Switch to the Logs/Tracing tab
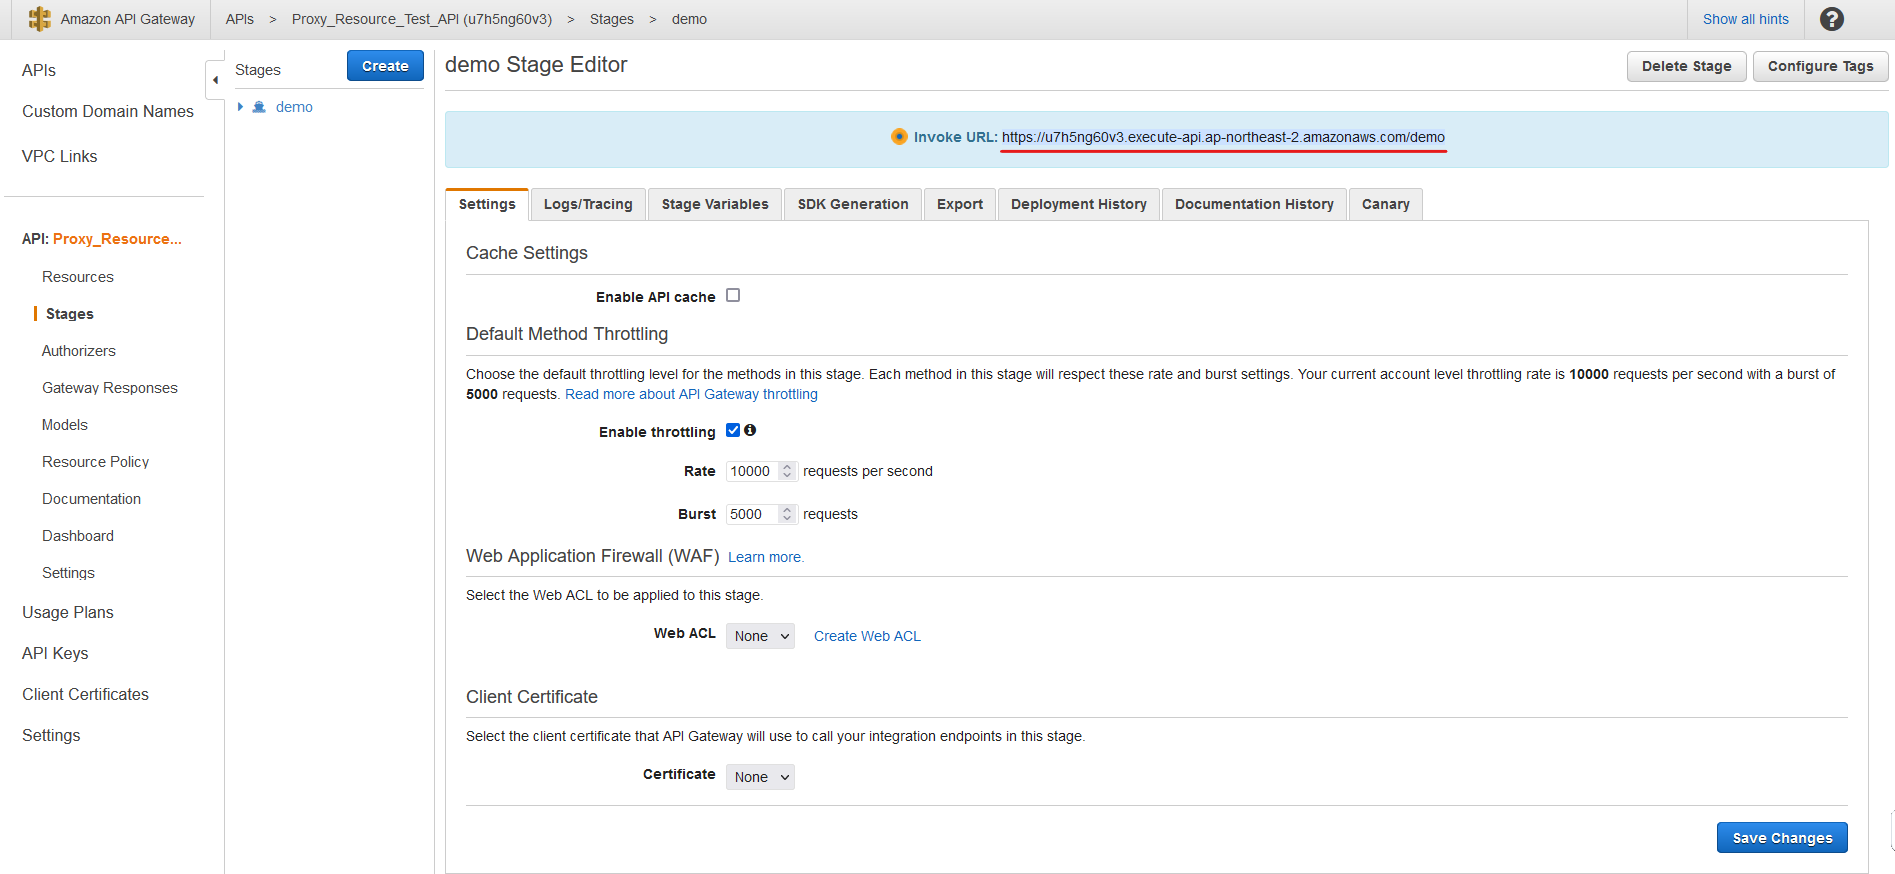Screen dimensions: 1895x874 click(588, 204)
